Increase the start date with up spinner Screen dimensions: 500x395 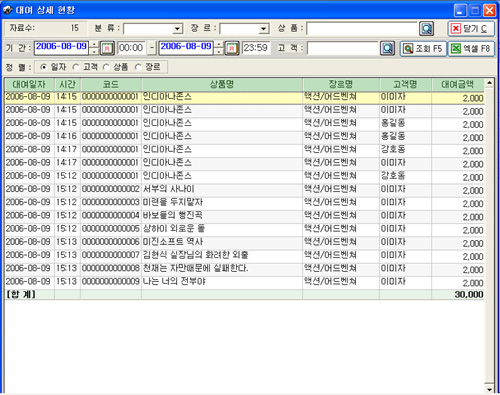point(94,45)
